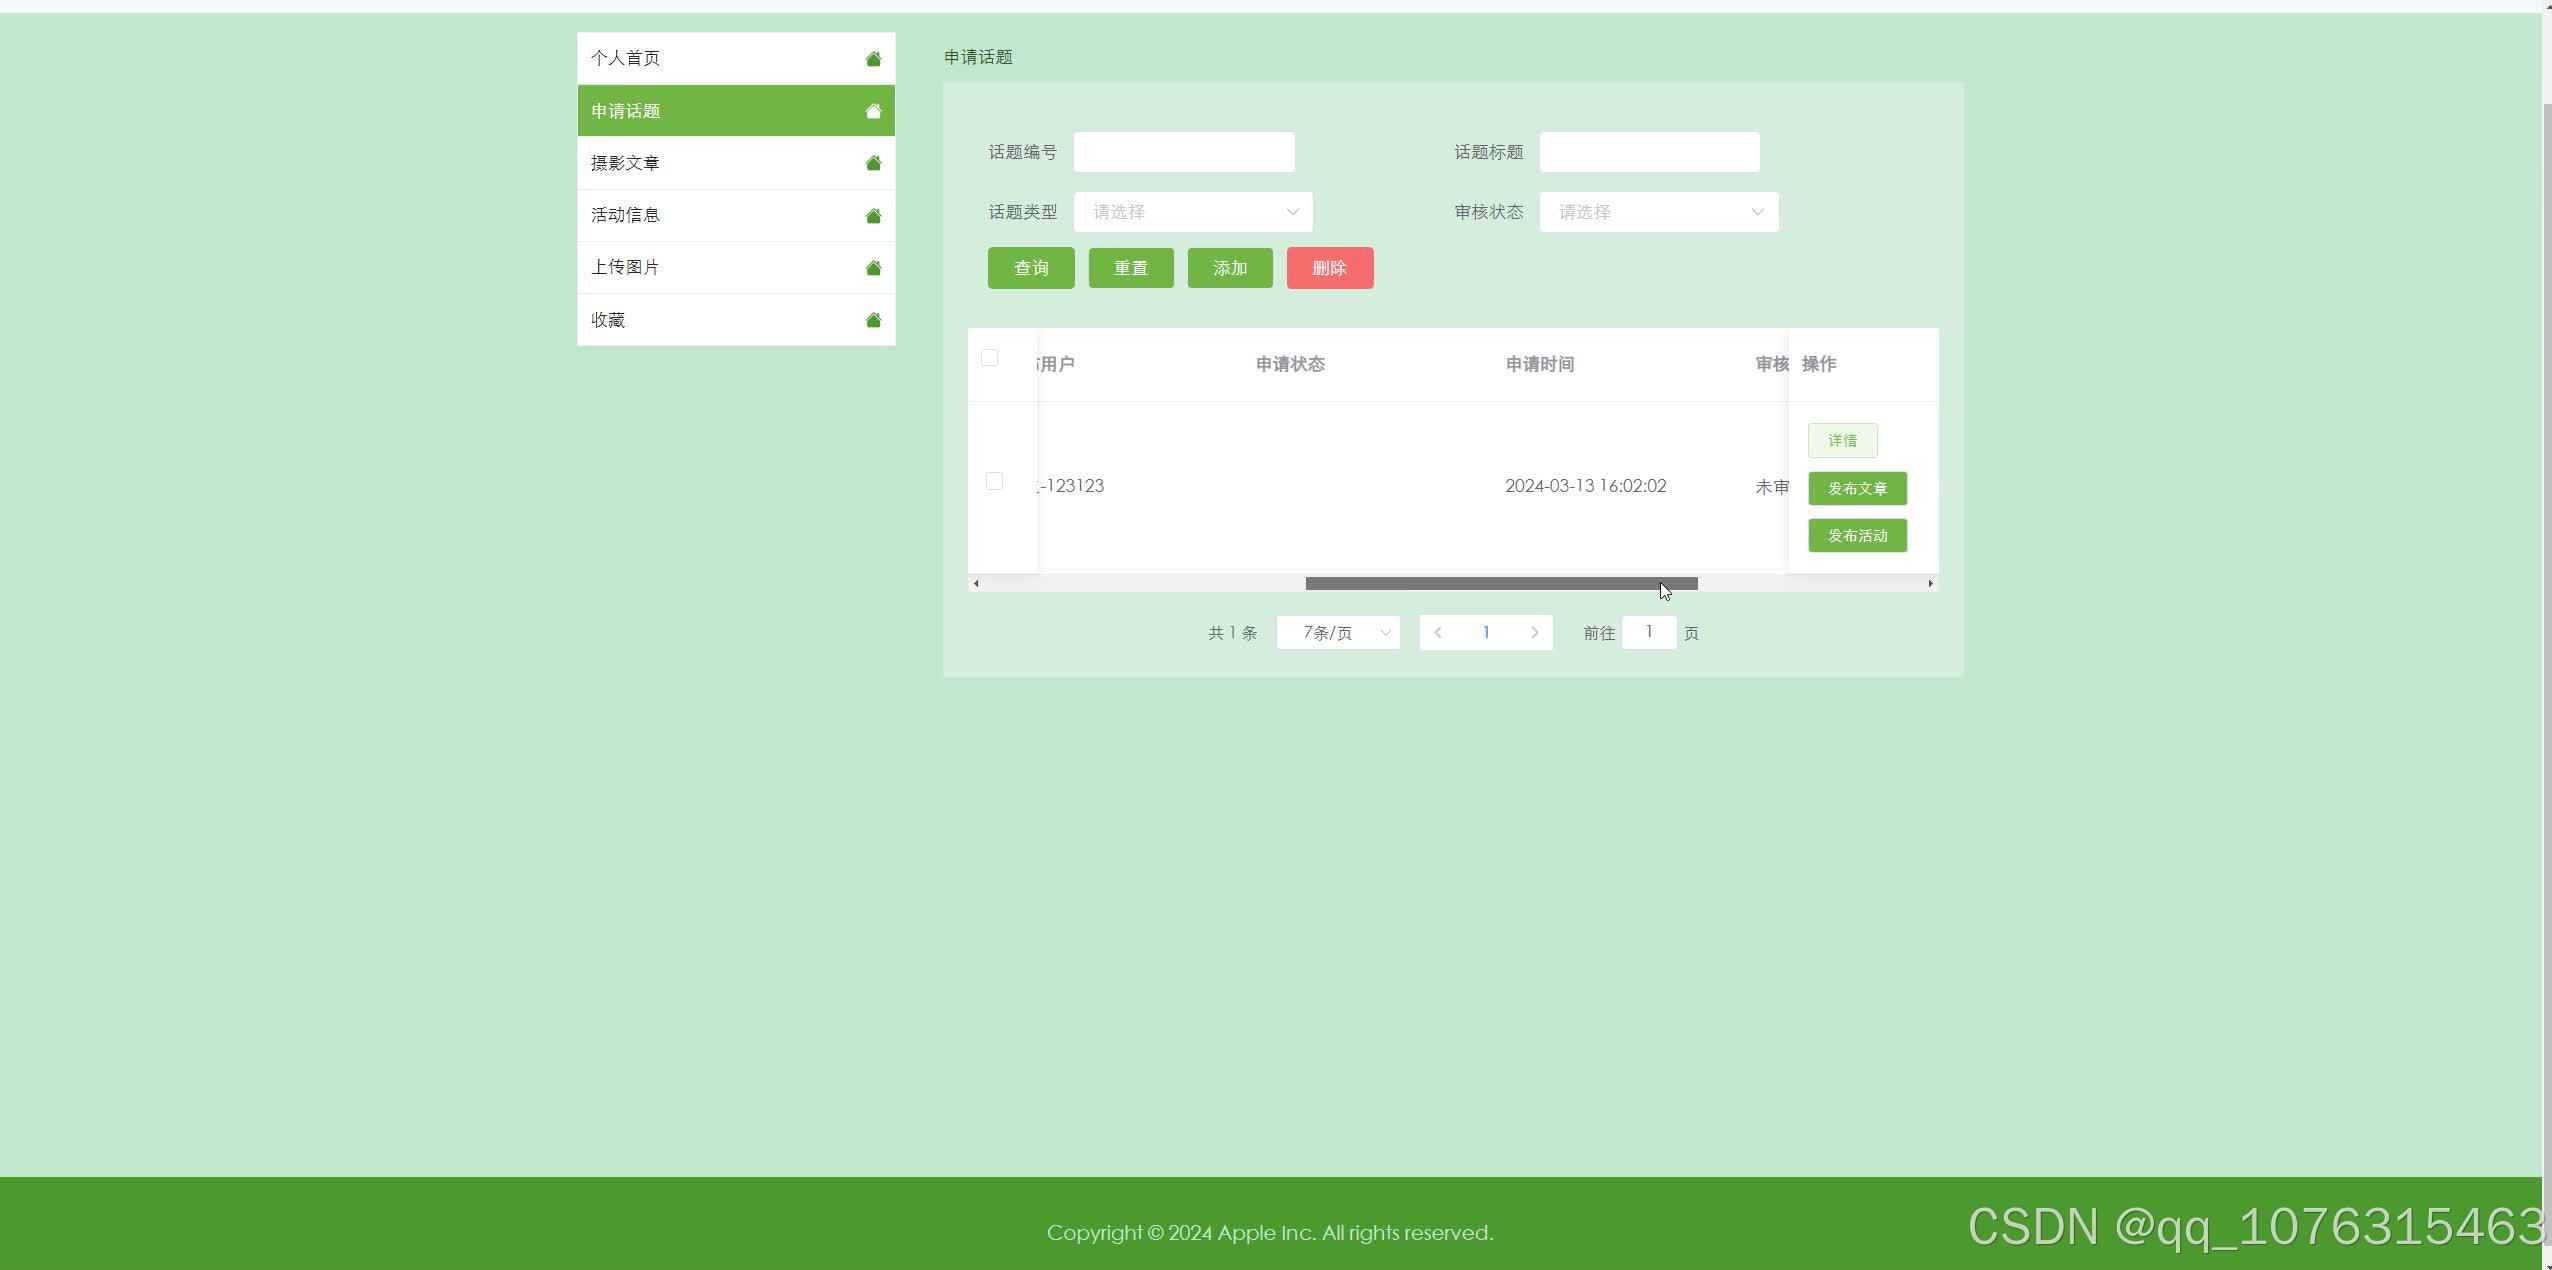Open the 审核状态 dropdown
Screen dimensions: 2552x1270
click(1658, 212)
